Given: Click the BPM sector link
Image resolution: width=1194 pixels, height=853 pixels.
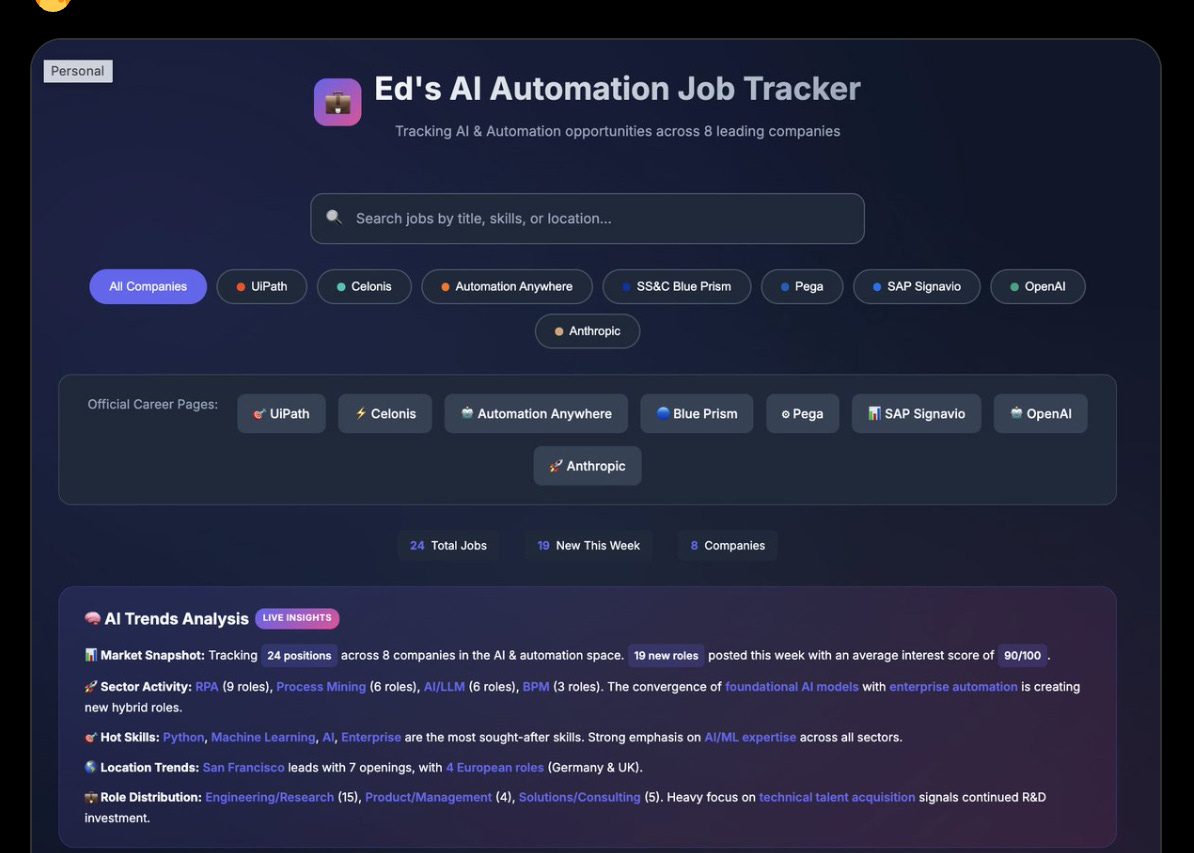Looking at the screenshot, I should pyautogui.click(x=536, y=686).
